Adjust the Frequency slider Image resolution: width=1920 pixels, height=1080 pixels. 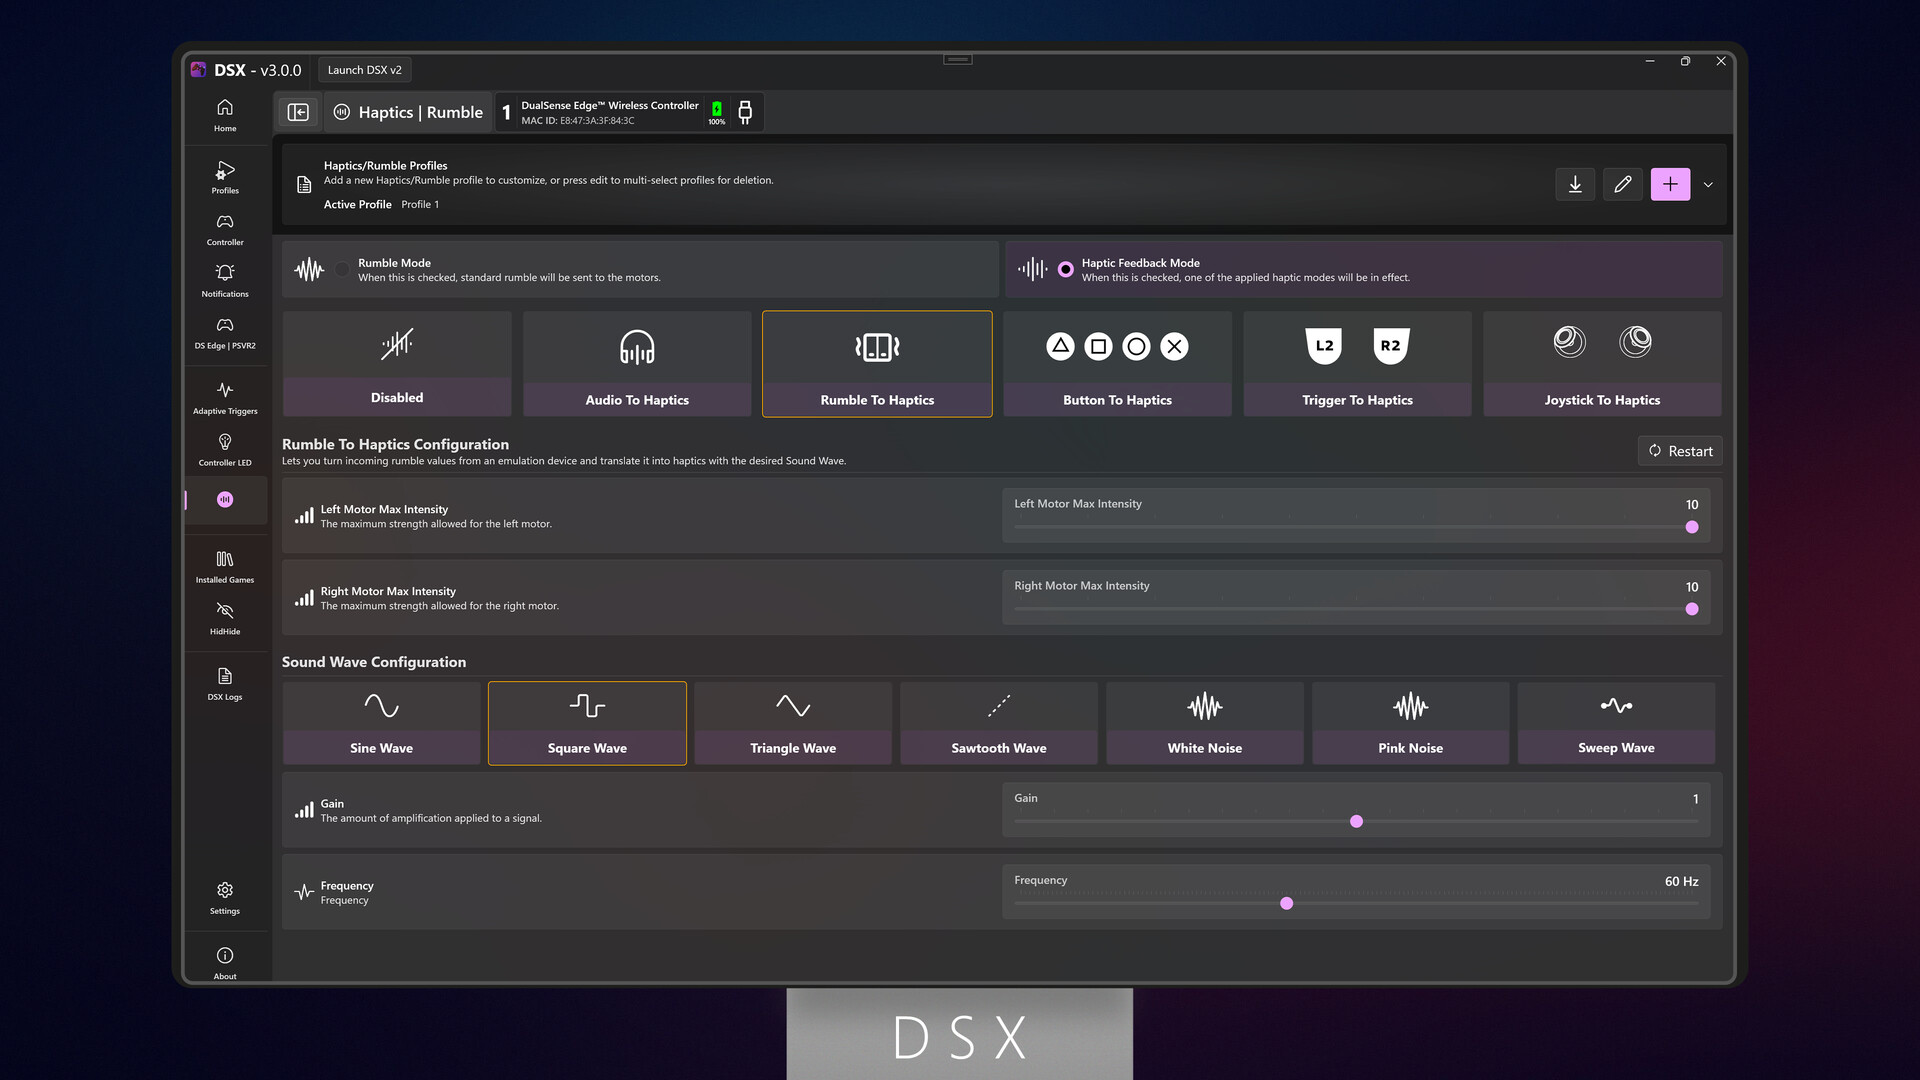pos(1287,903)
